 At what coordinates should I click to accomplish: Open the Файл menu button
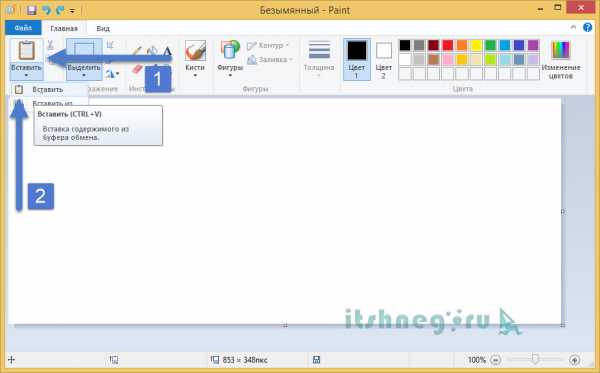(x=23, y=28)
